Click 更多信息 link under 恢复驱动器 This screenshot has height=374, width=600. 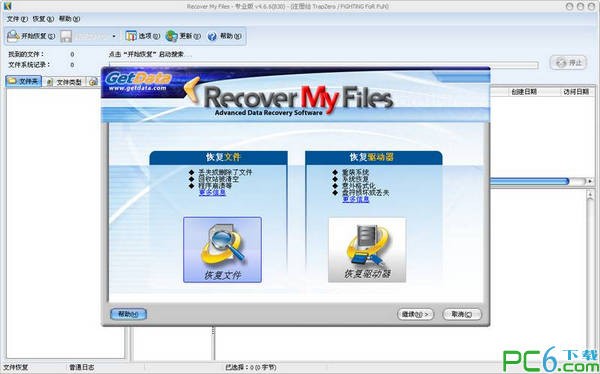tap(356, 199)
